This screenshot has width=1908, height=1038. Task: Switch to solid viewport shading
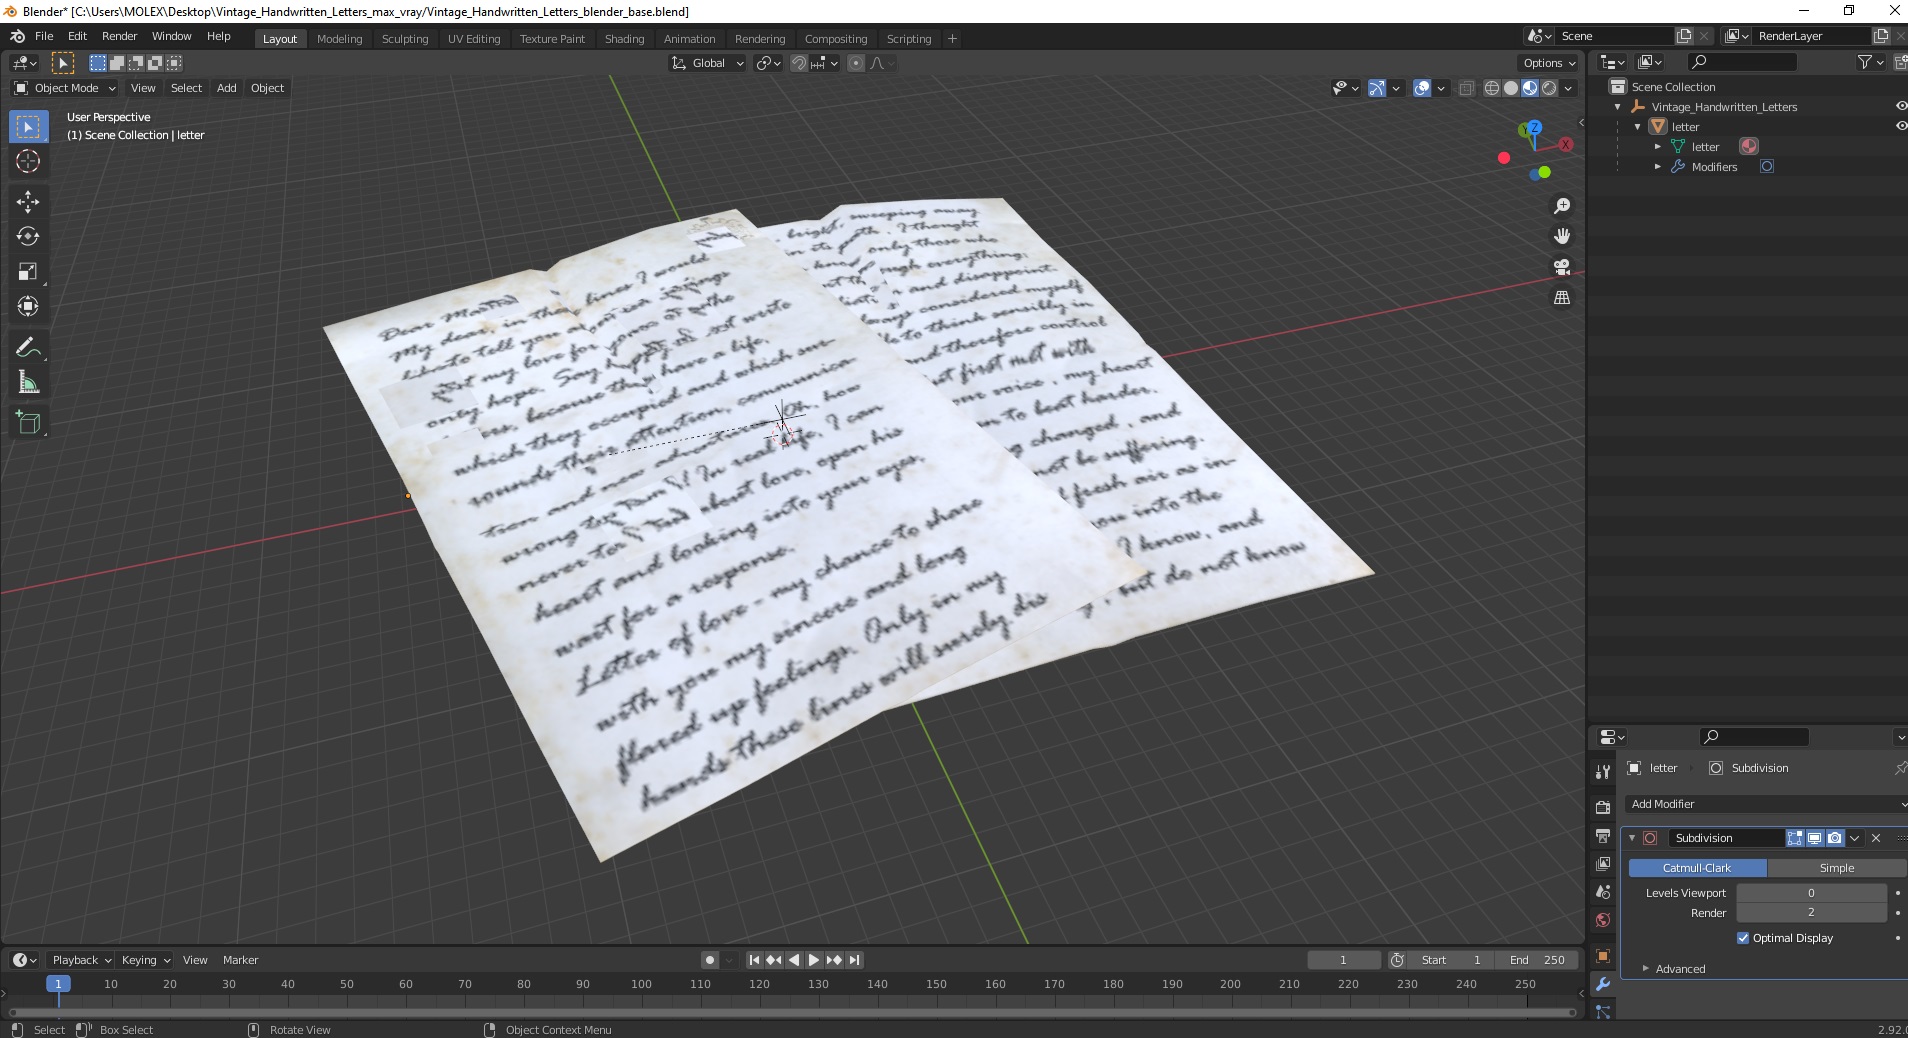pyautogui.click(x=1511, y=88)
